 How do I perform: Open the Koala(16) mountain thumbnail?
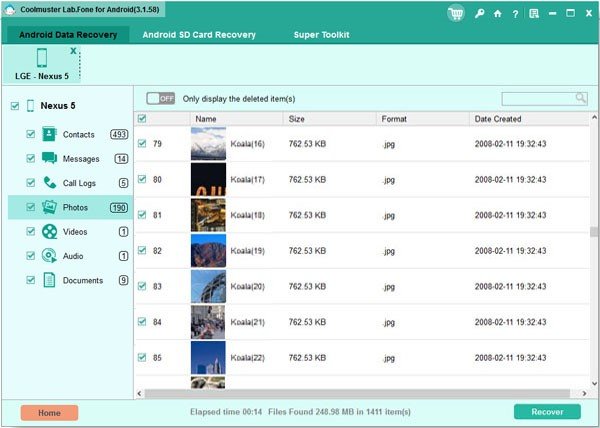[x=208, y=143]
